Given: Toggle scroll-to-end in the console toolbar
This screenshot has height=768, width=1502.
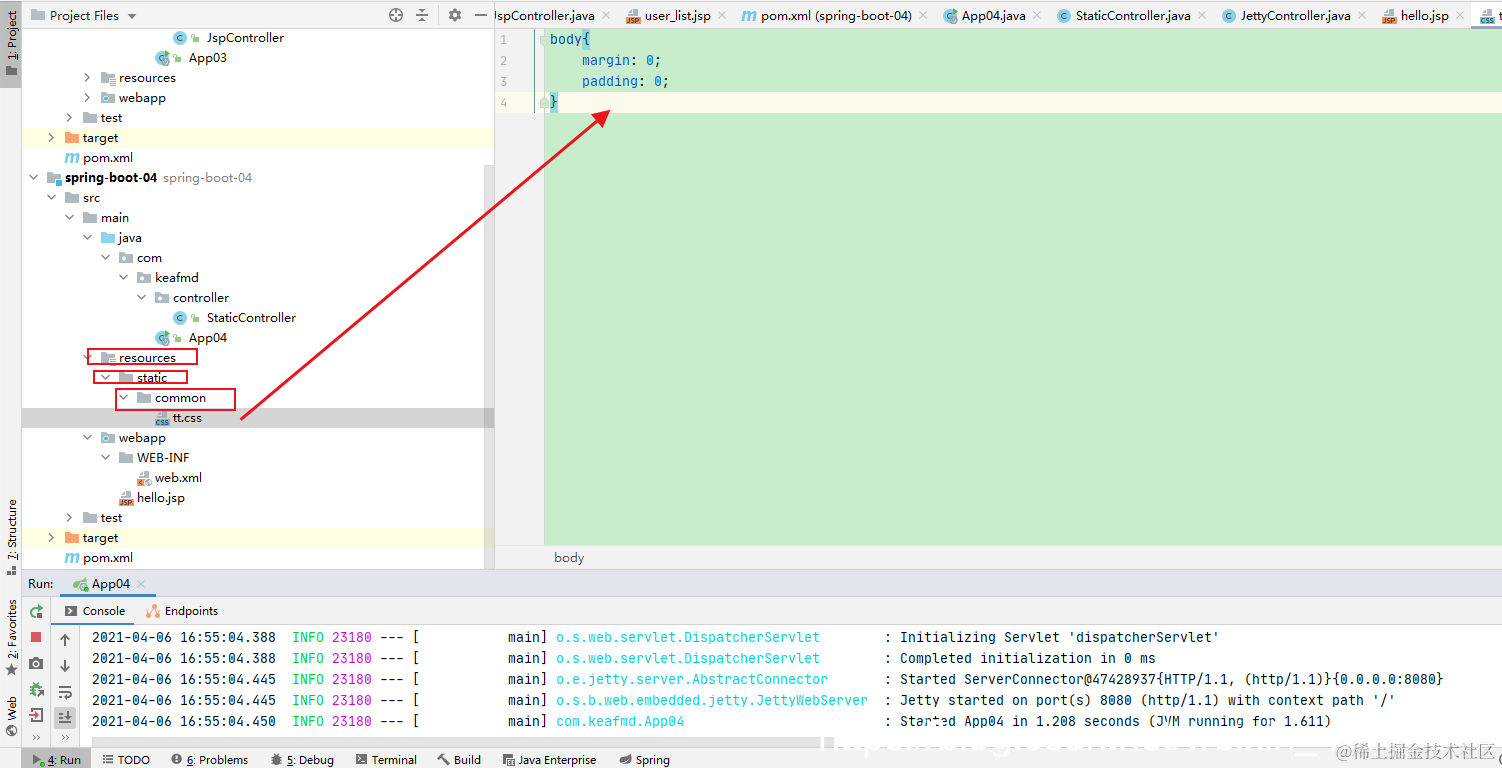Looking at the screenshot, I should pos(65,717).
